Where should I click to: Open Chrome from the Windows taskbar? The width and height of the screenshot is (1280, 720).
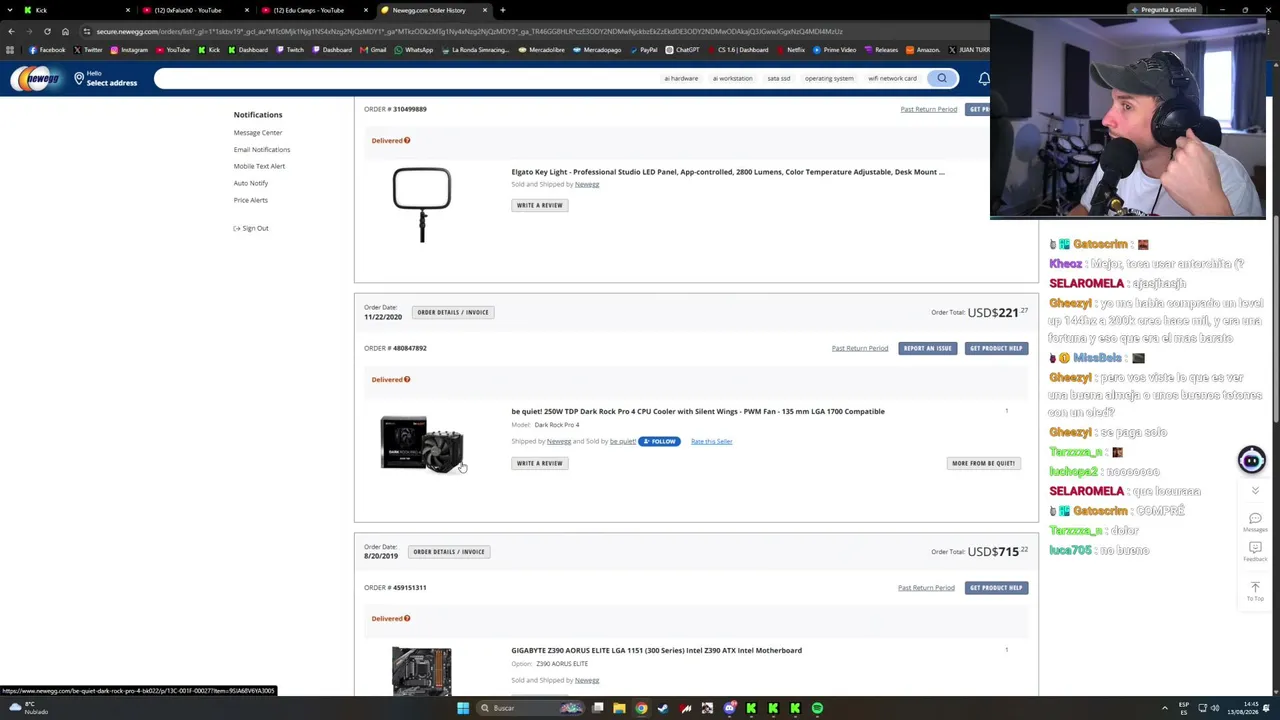pyautogui.click(x=641, y=708)
